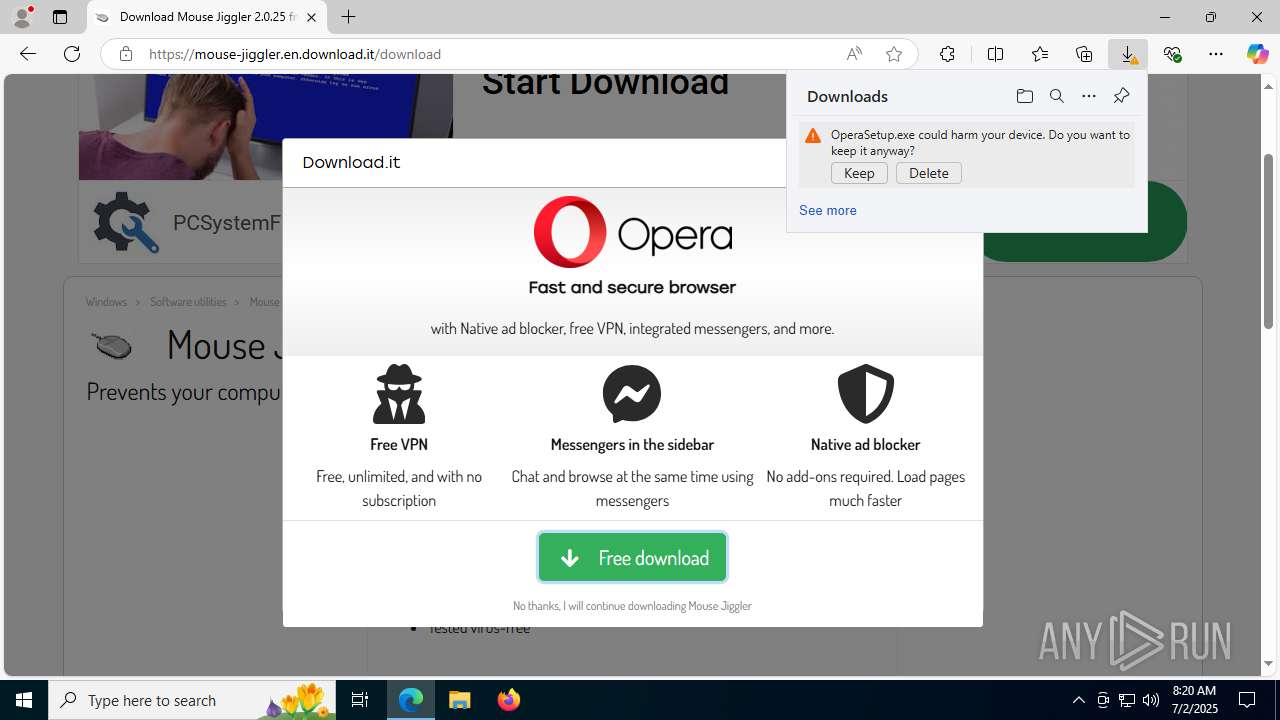Click the Opera logo in dialog
This screenshot has height=720, width=1280.
tap(632, 232)
